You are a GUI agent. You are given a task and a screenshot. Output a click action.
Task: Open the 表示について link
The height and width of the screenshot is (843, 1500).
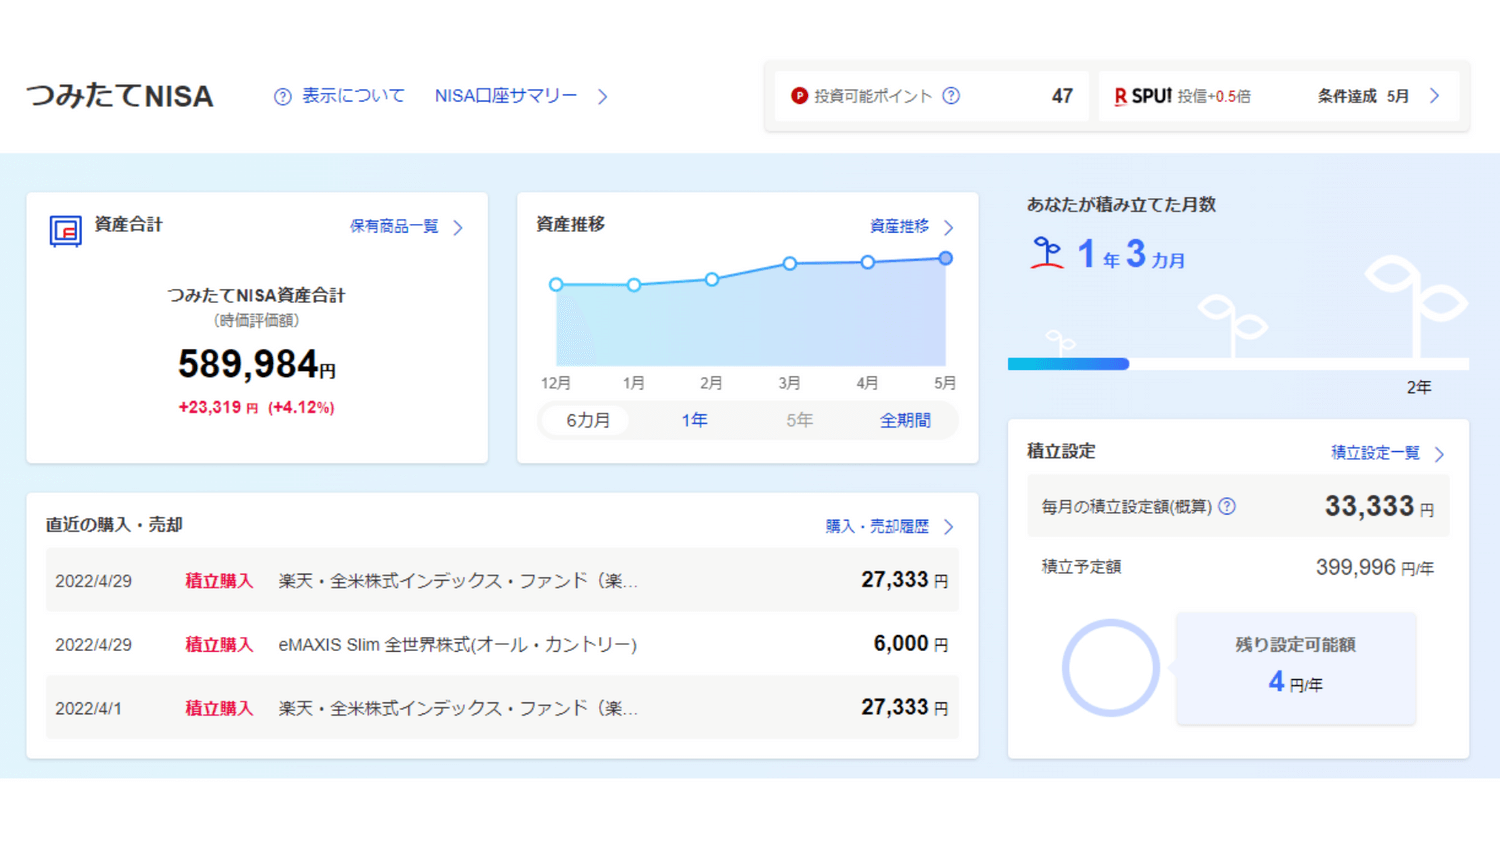coord(353,96)
